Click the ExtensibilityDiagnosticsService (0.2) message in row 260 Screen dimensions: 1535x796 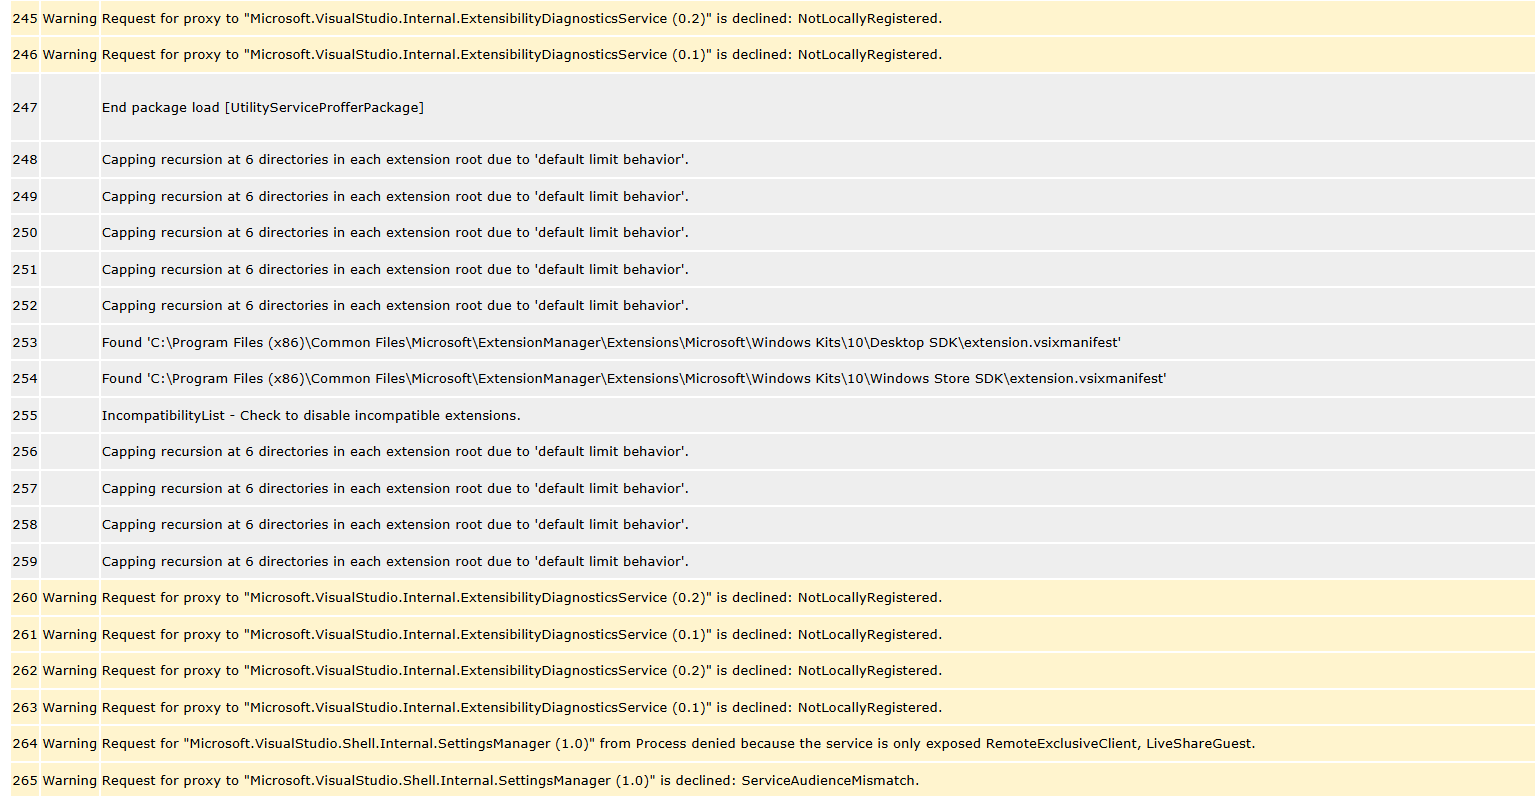(x=522, y=598)
